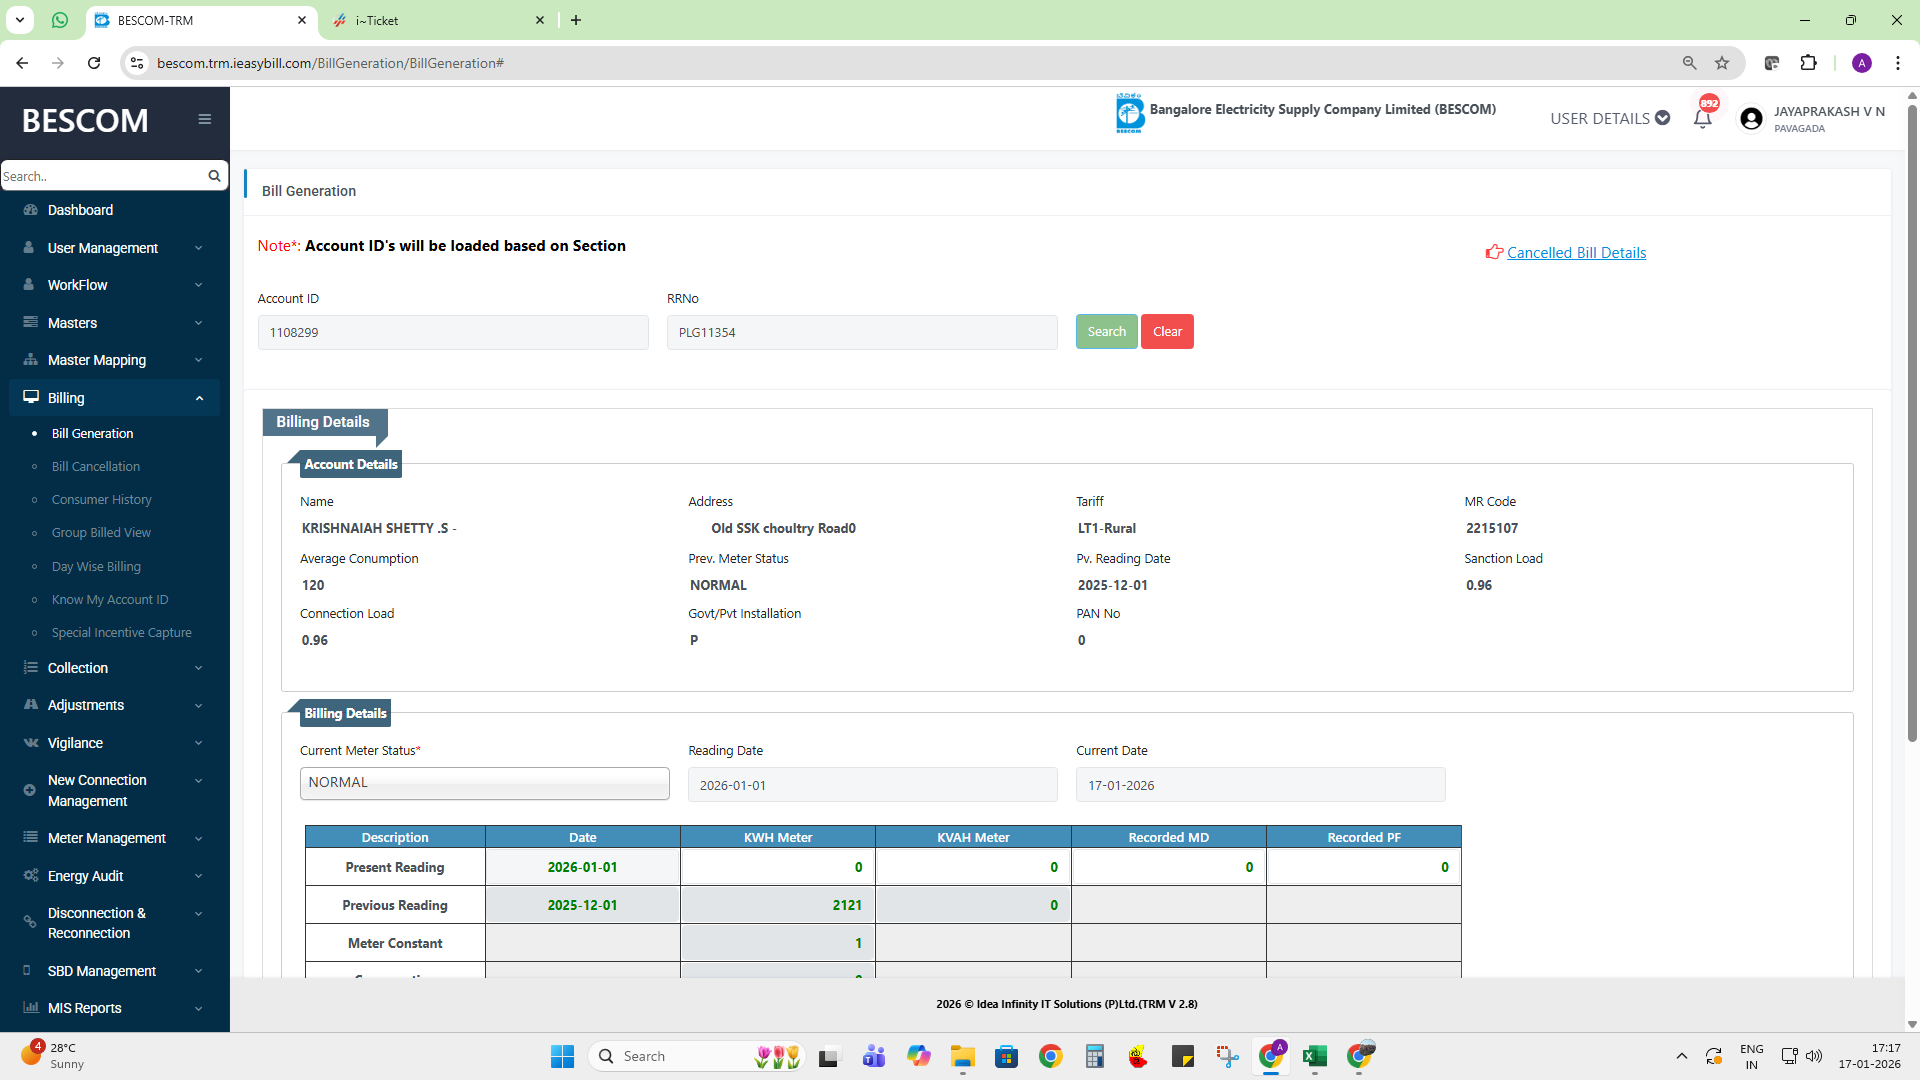
Task: Click the red Clear button
Action: tap(1167, 332)
